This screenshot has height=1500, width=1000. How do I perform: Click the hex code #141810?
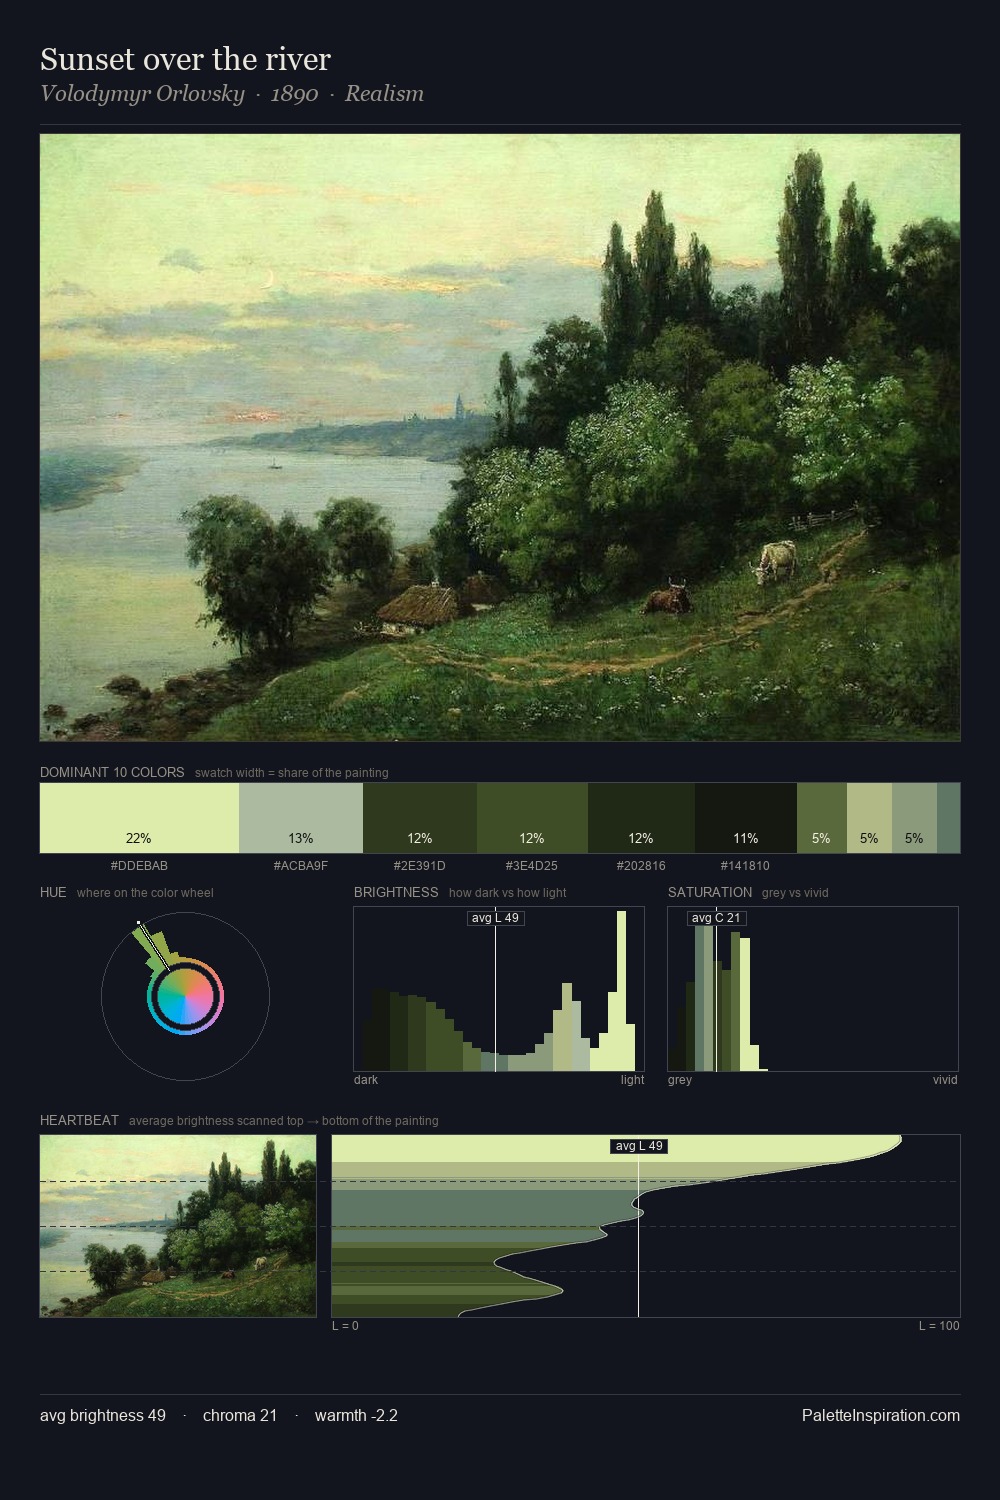[746, 866]
